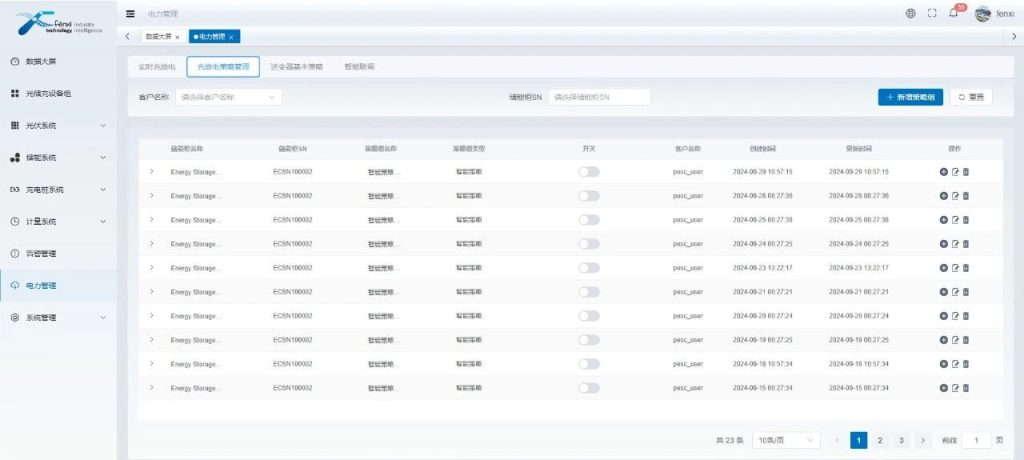Switch to the 实时充放电 tab

tap(157, 67)
